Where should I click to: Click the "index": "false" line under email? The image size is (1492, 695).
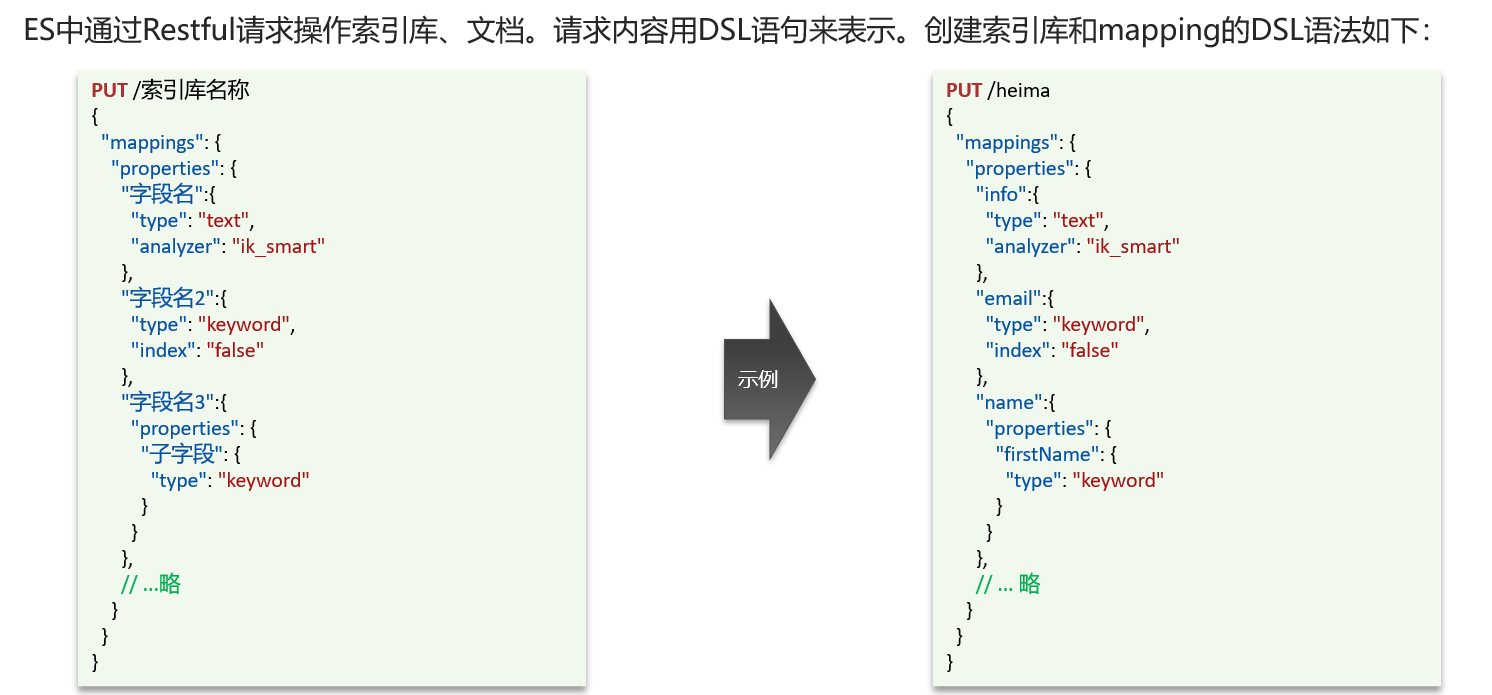coord(1052,350)
